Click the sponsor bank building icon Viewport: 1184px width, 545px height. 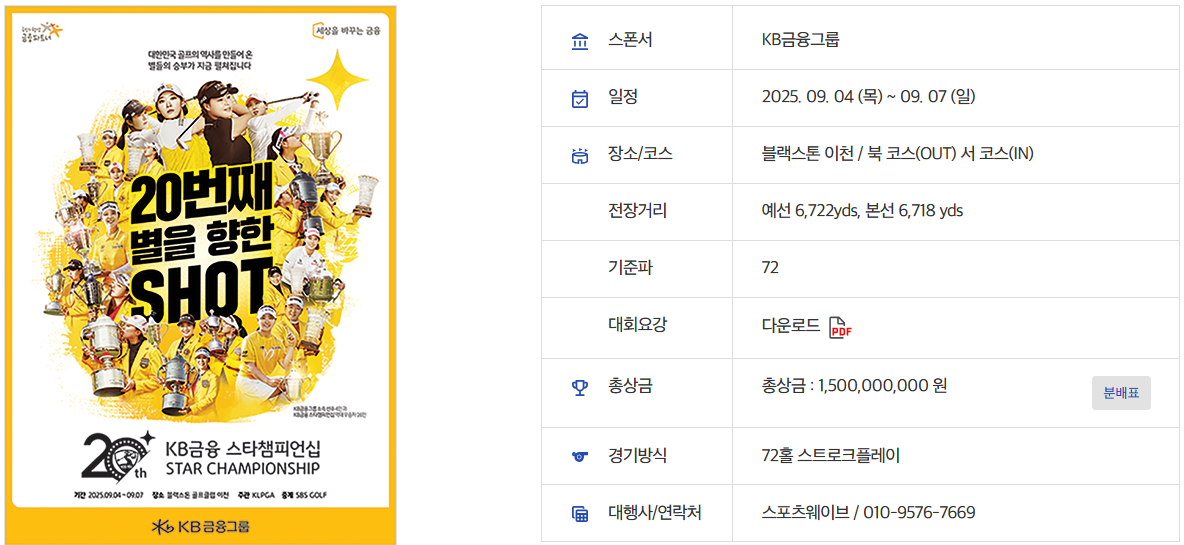579,42
